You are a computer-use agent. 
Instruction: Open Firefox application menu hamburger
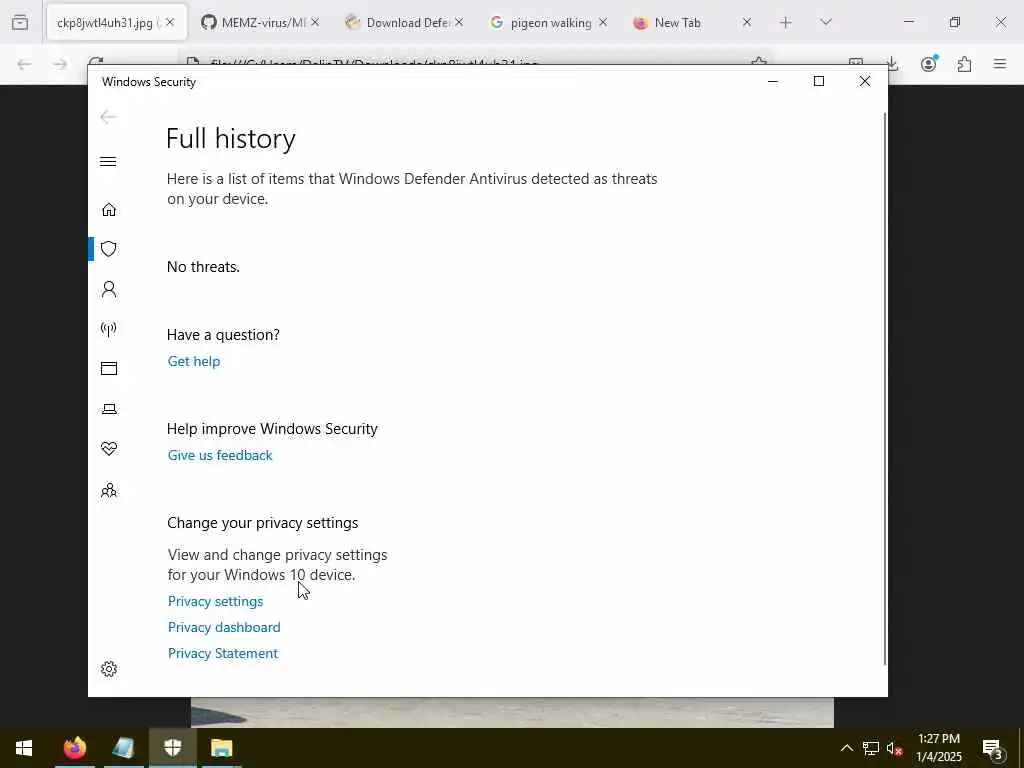click(x=1000, y=64)
